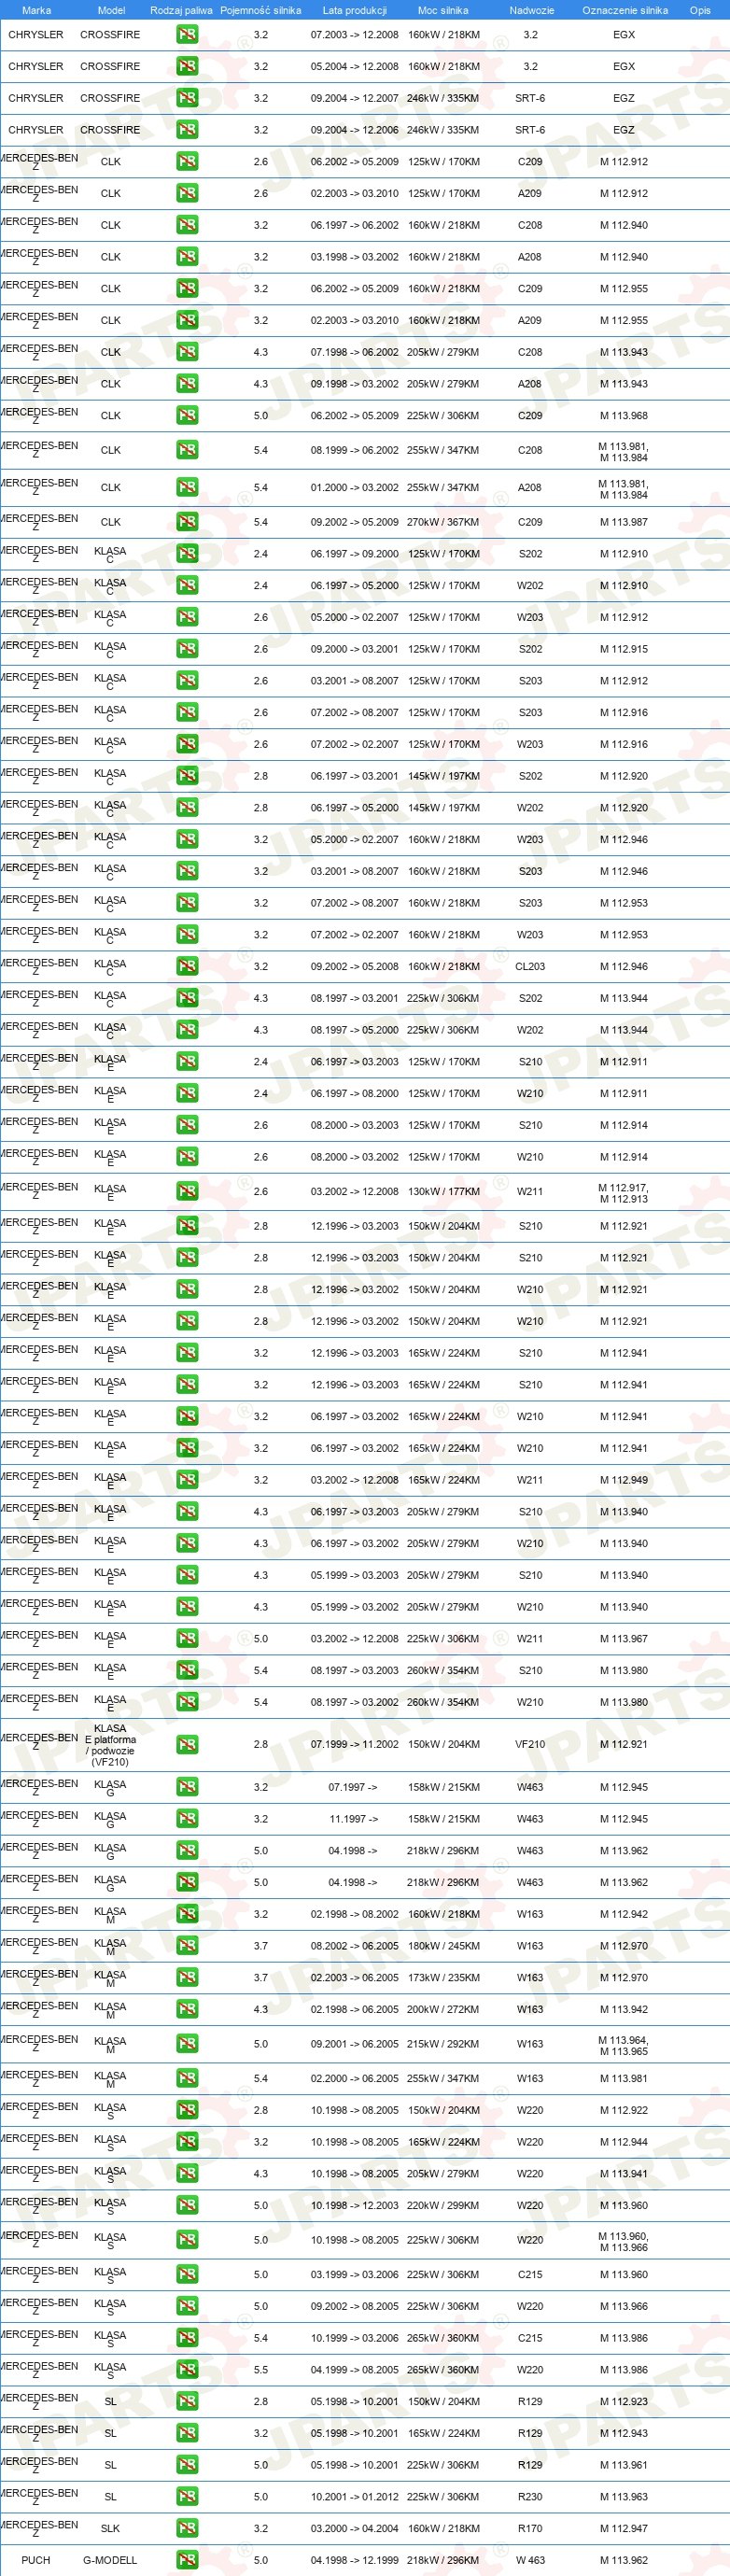The image size is (730, 2576).
Task: Click the 'M 113.961' engine code
Action: 624,2465
